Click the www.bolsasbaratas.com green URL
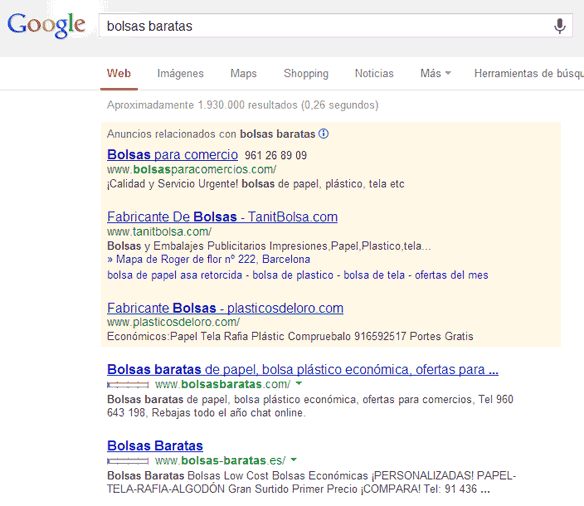 click(x=223, y=384)
